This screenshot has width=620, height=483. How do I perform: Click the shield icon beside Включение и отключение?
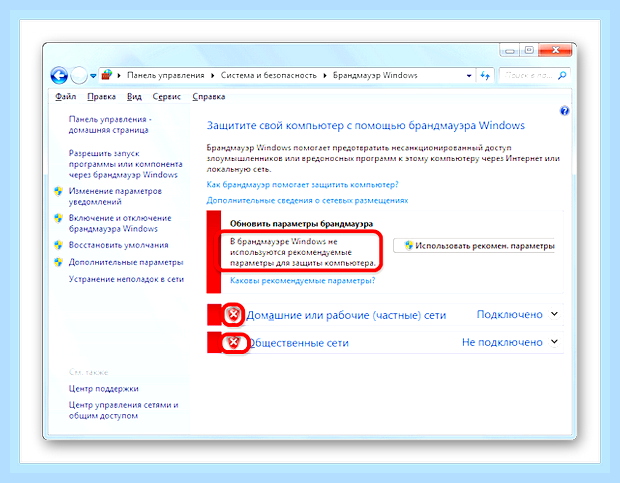tap(59, 218)
